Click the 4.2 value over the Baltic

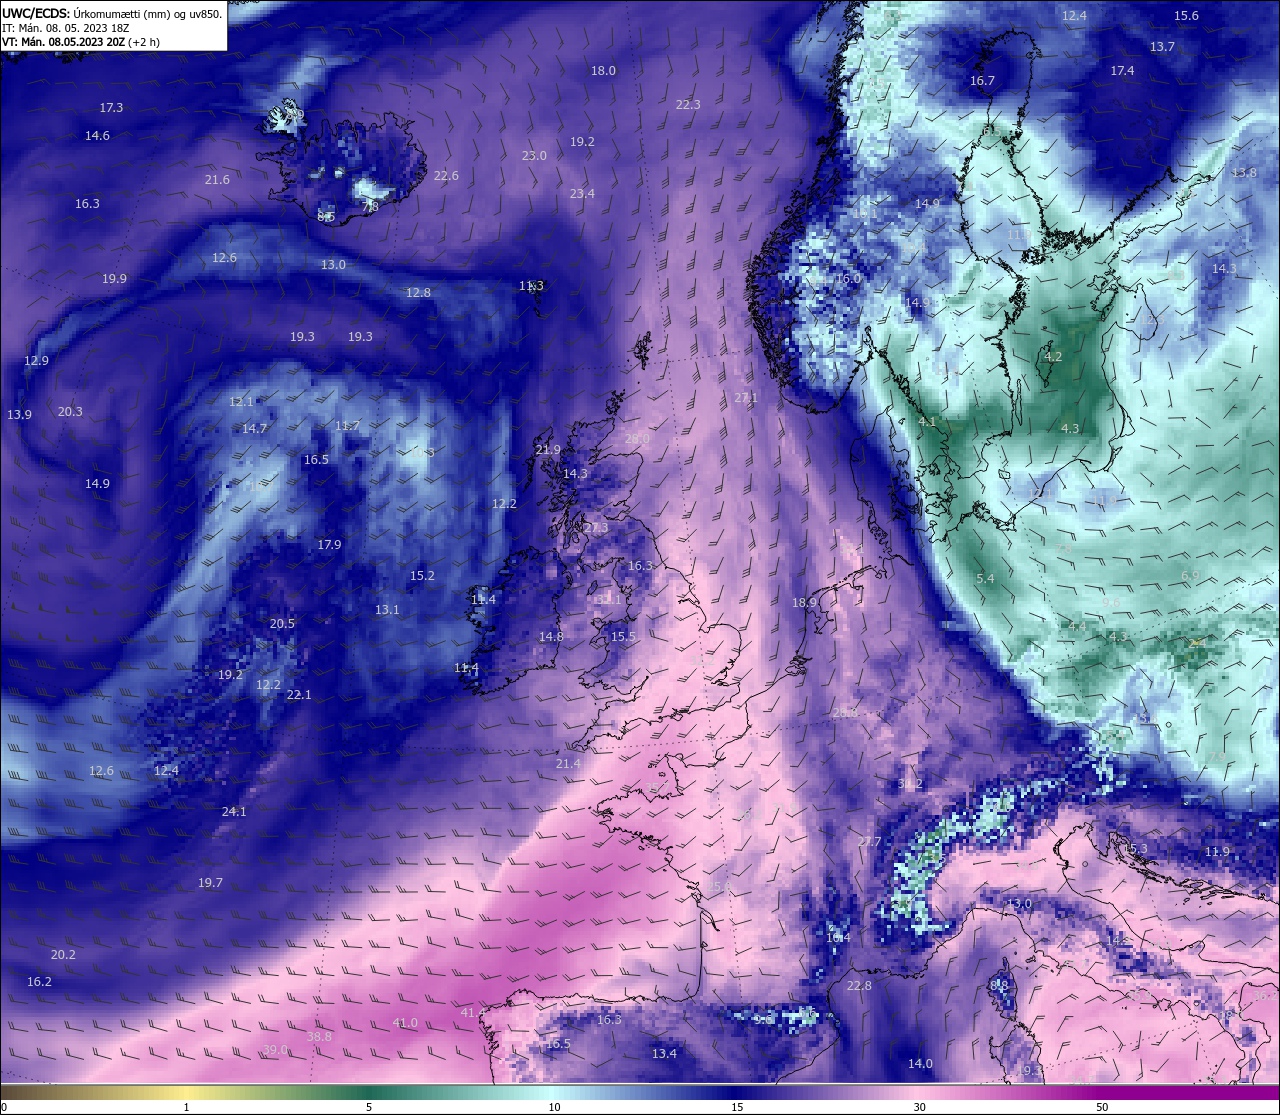[1053, 357]
